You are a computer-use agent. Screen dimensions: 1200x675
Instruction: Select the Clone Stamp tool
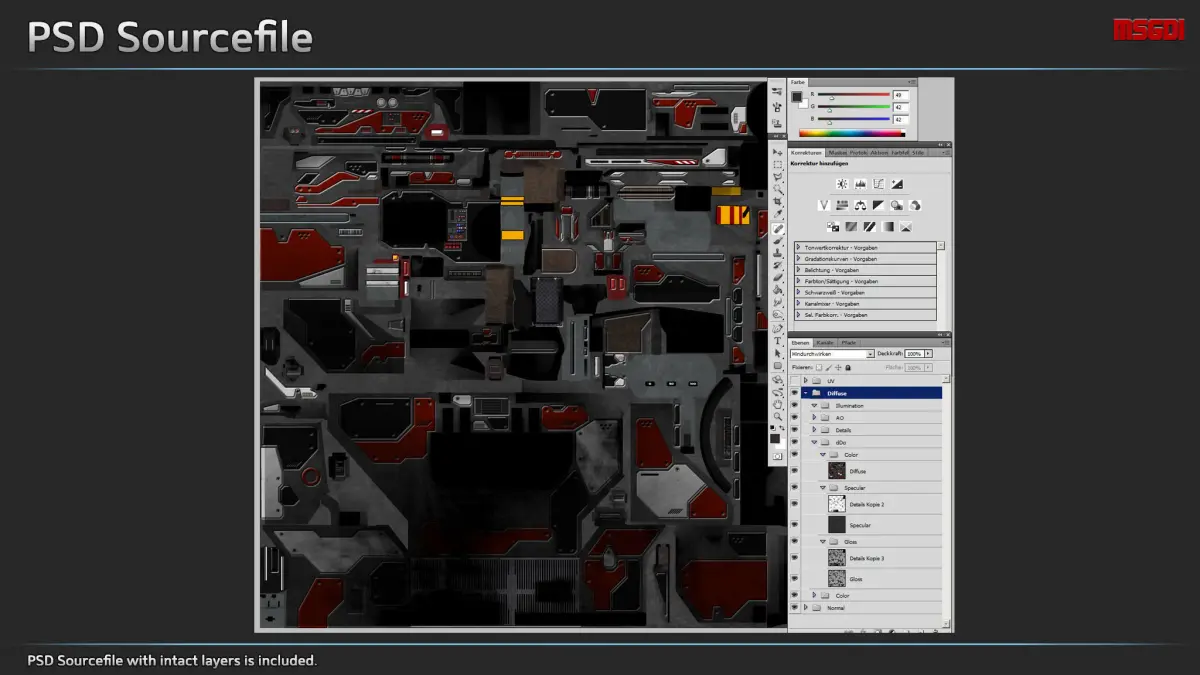(777, 254)
